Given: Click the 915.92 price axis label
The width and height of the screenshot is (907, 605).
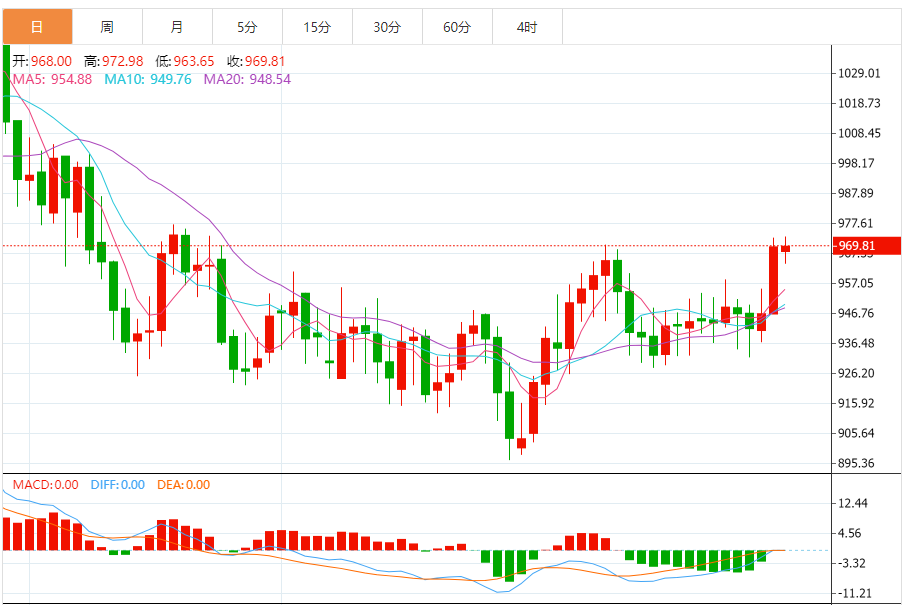Looking at the screenshot, I should pyautogui.click(x=856, y=404).
